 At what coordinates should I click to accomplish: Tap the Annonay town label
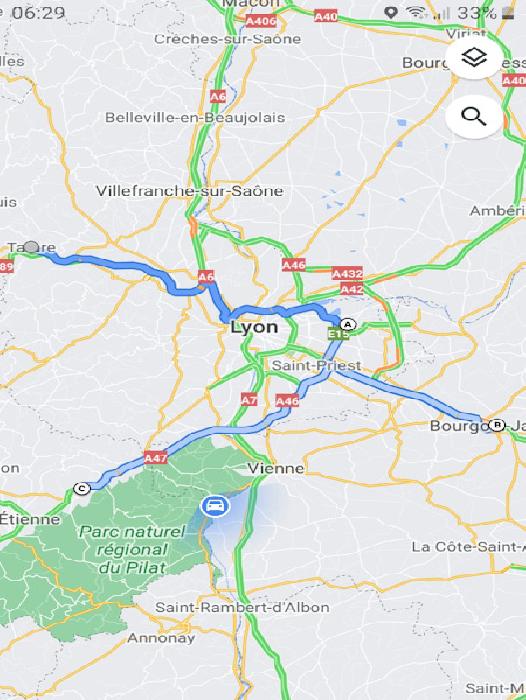point(161,638)
